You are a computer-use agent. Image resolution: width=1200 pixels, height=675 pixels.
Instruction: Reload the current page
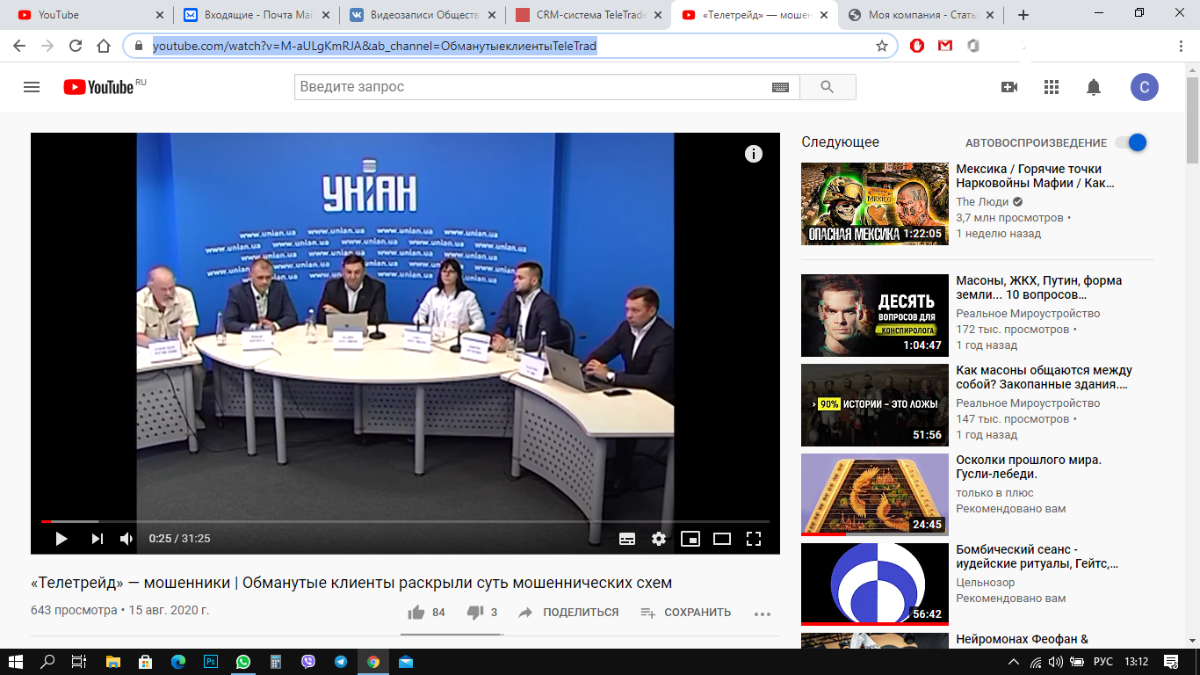pos(76,46)
